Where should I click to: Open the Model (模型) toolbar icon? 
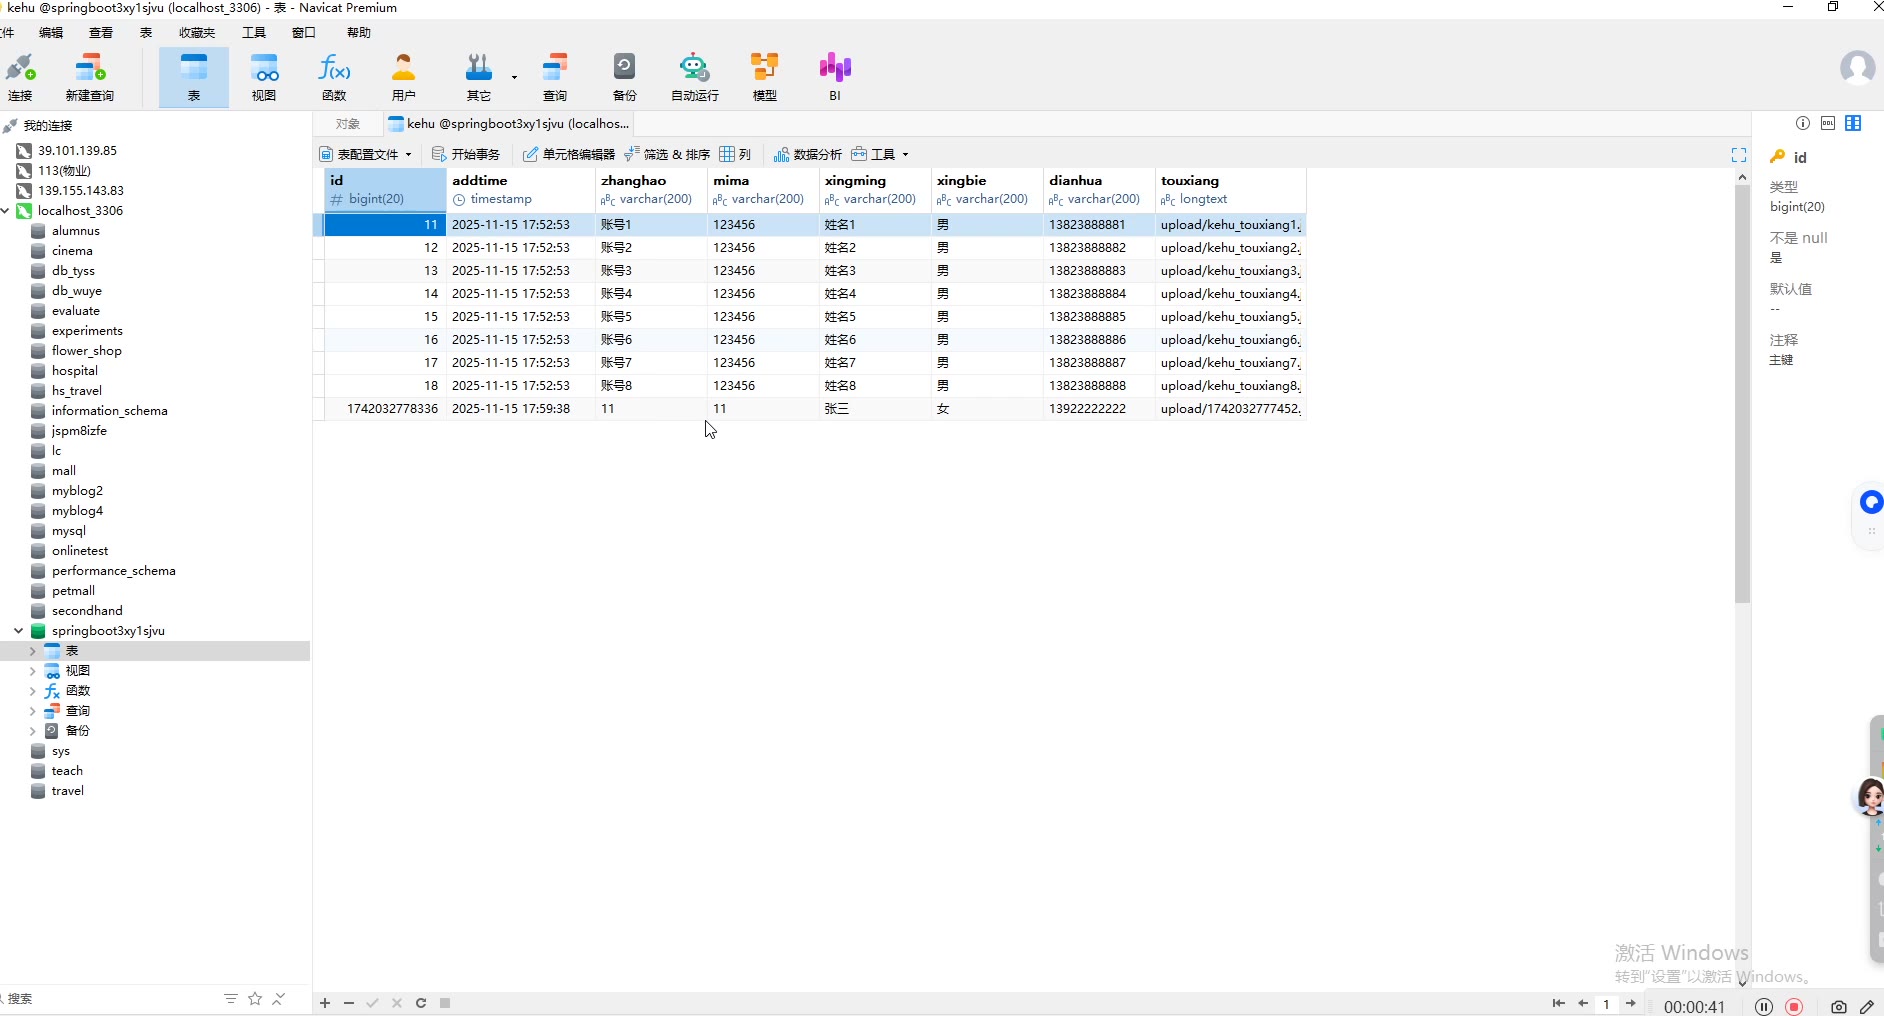click(x=764, y=77)
